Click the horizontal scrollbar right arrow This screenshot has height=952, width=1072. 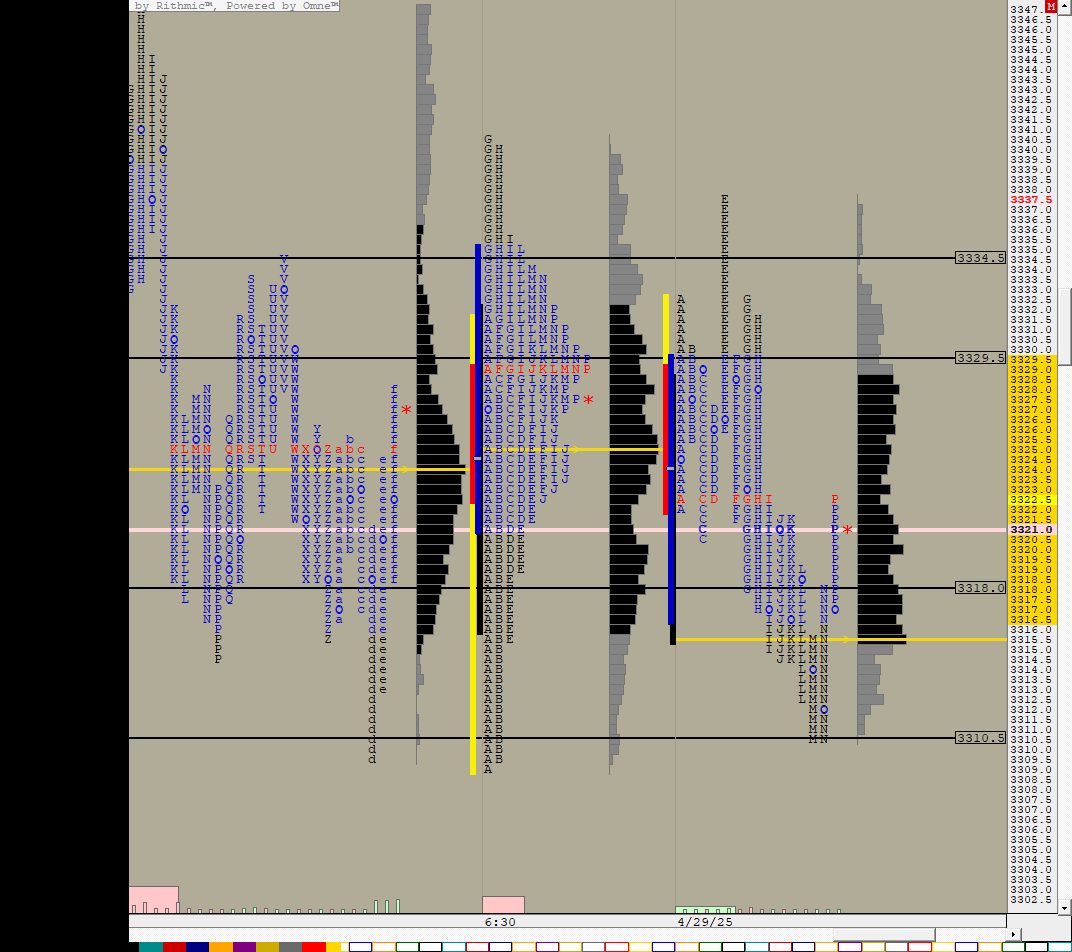point(1013,934)
